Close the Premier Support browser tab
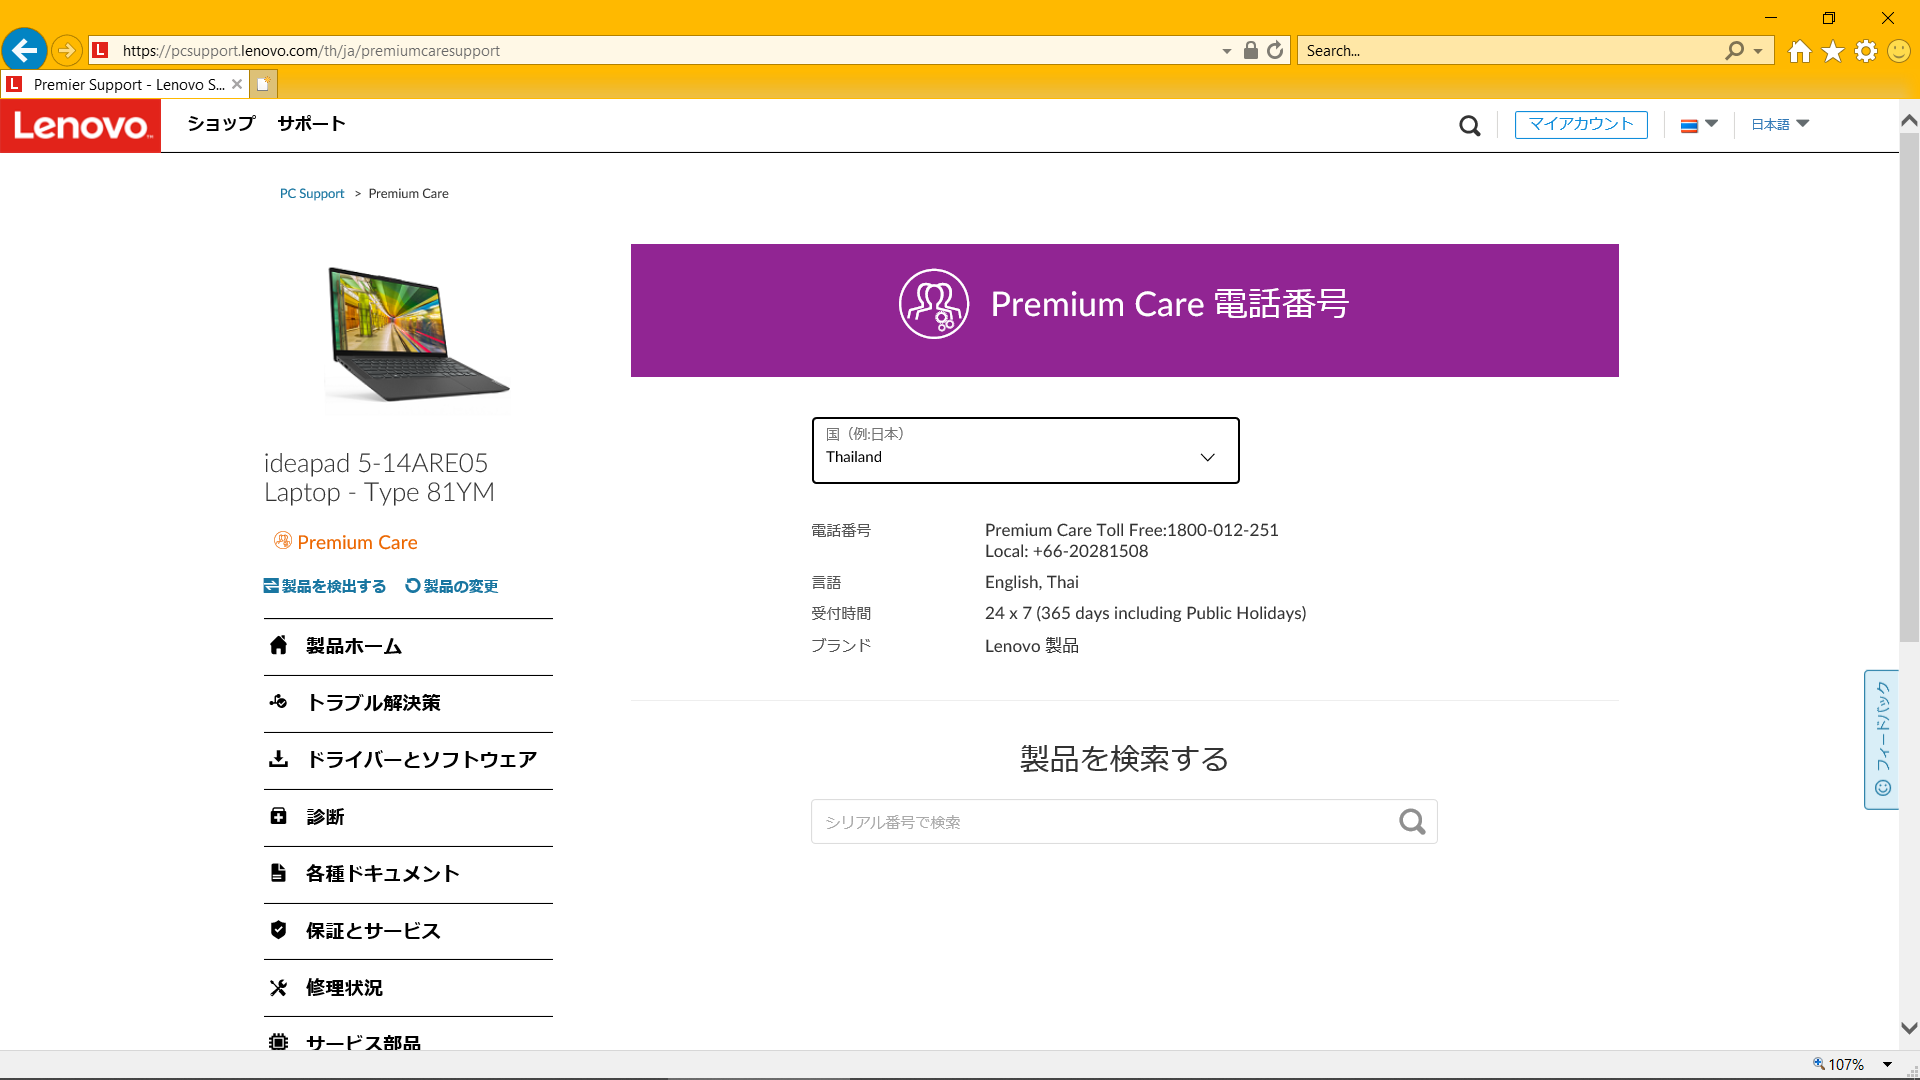Screen dimensions: 1920x1080 pyautogui.click(x=237, y=84)
